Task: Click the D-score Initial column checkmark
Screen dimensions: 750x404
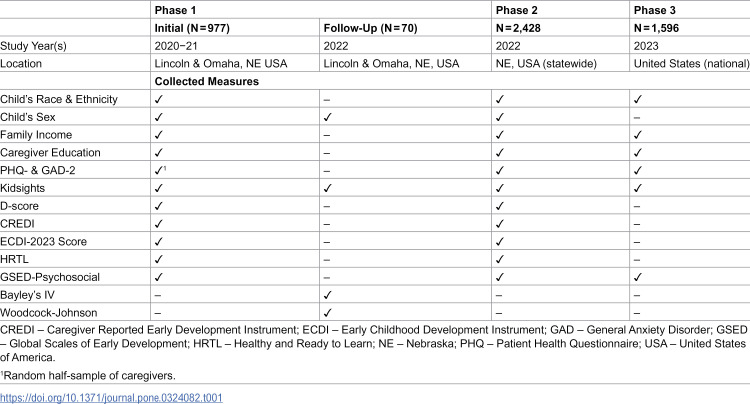Action: tap(159, 206)
